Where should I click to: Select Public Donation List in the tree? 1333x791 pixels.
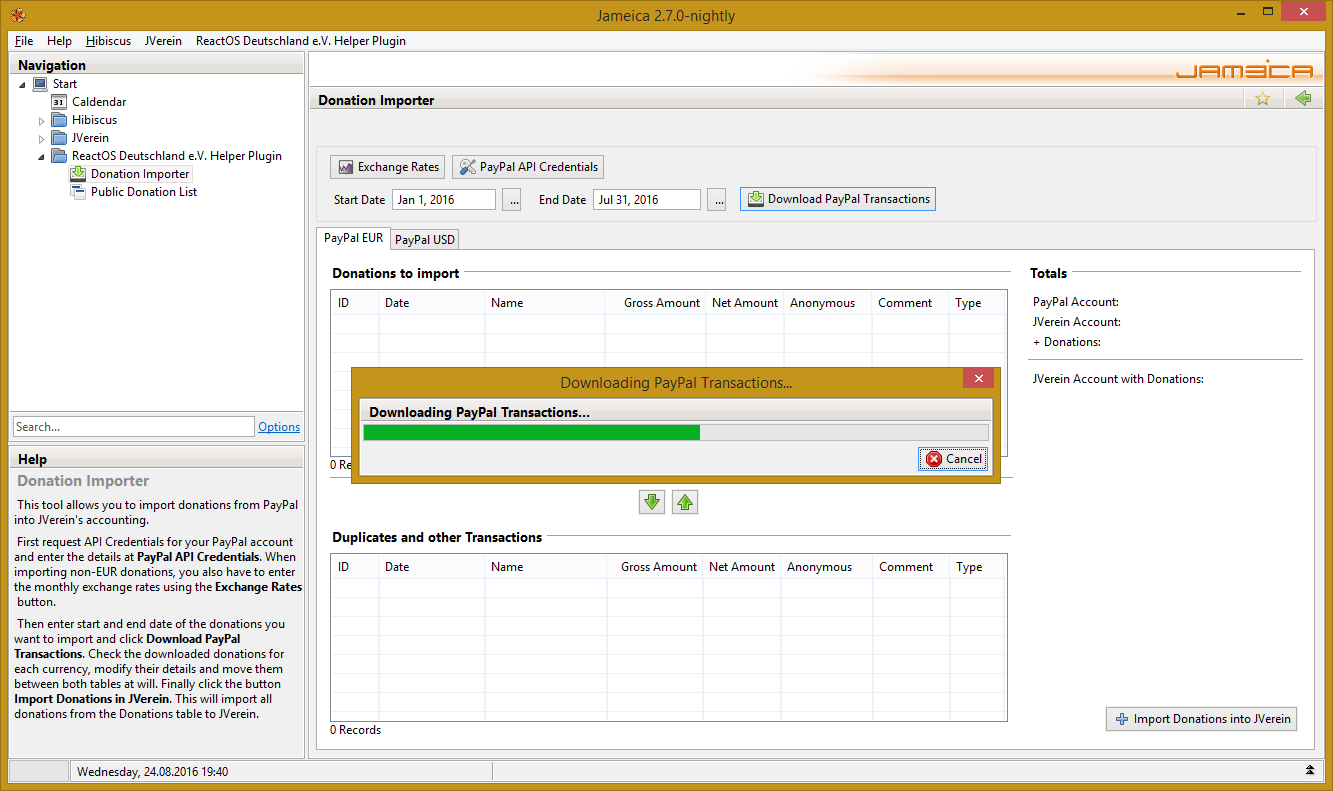tap(143, 192)
